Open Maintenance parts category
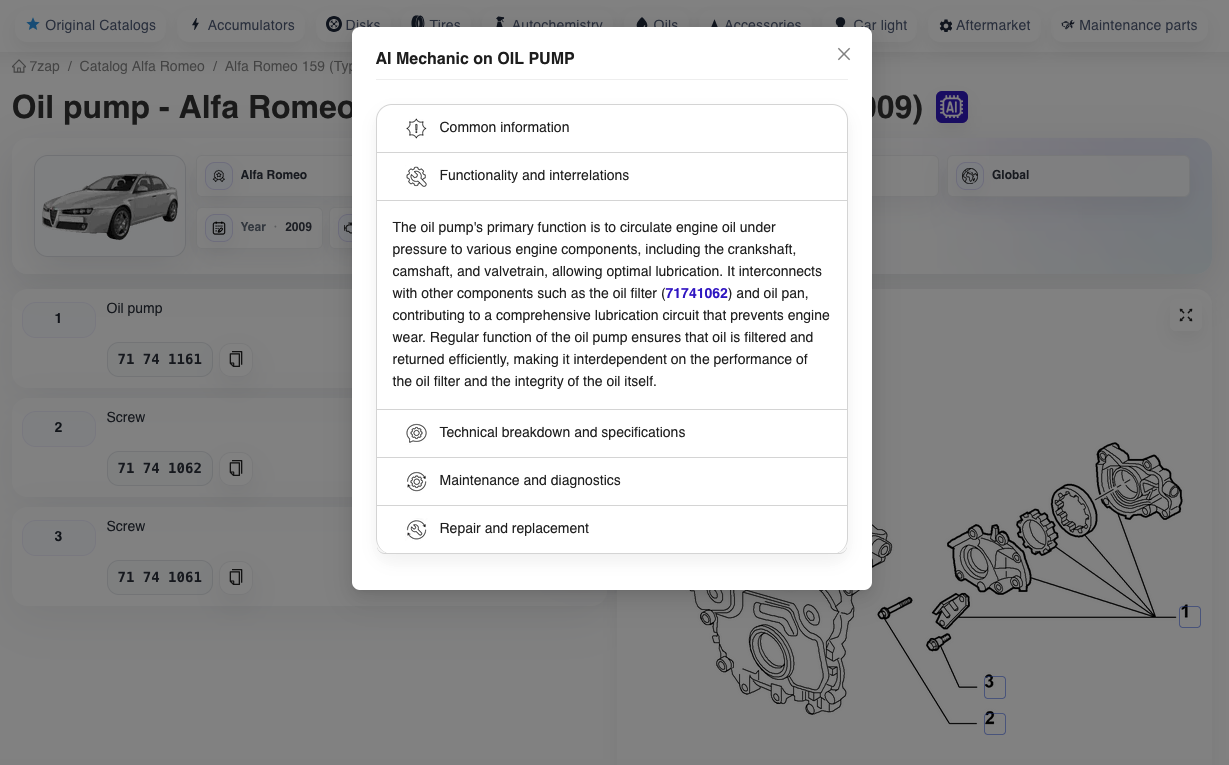This screenshot has width=1229, height=765. click(x=1129, y=25)
